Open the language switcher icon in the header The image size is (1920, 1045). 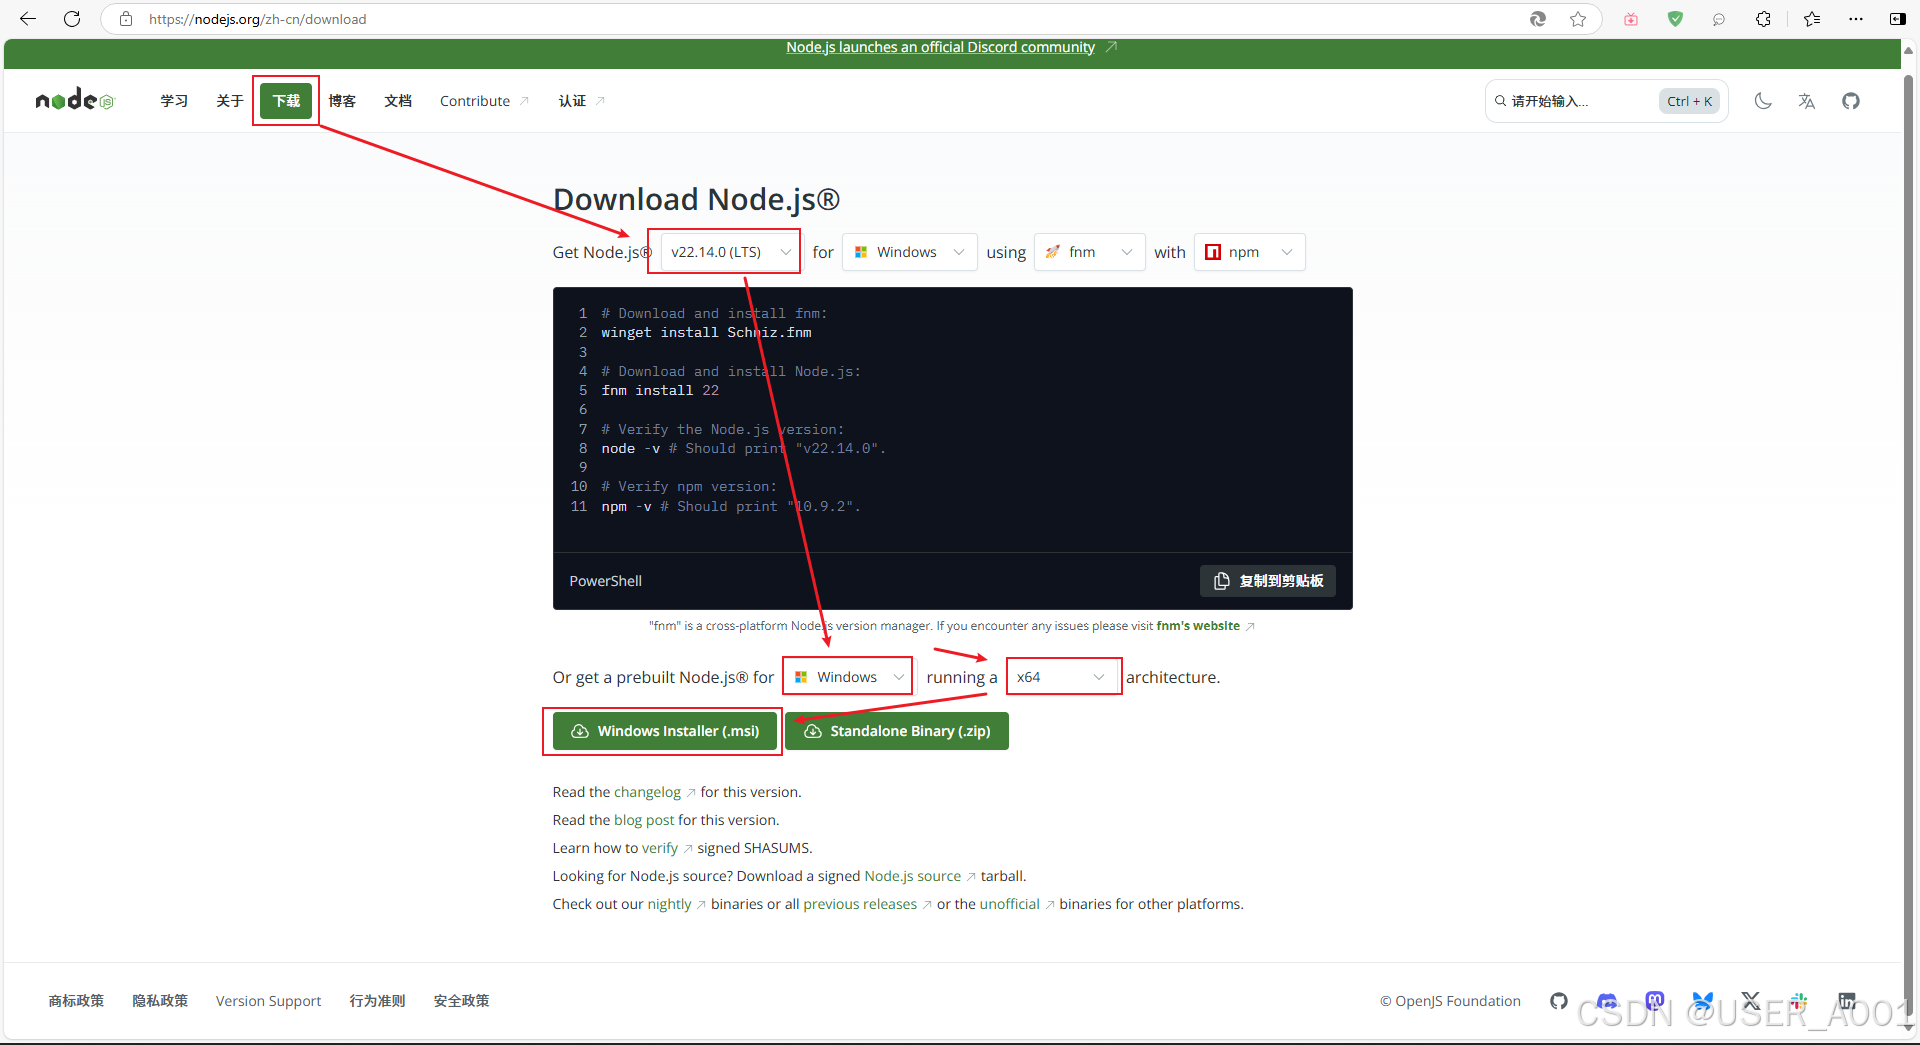pos(1806,100)
